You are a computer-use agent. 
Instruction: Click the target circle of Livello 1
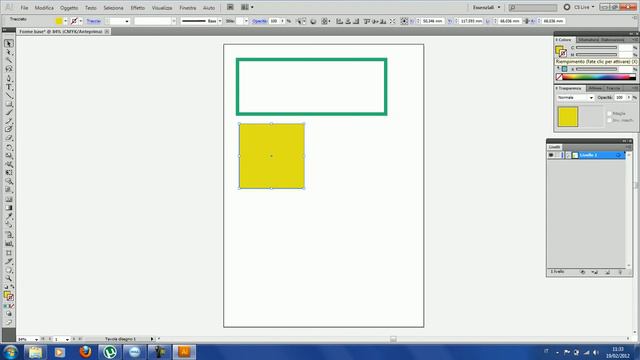coord(618,155)
